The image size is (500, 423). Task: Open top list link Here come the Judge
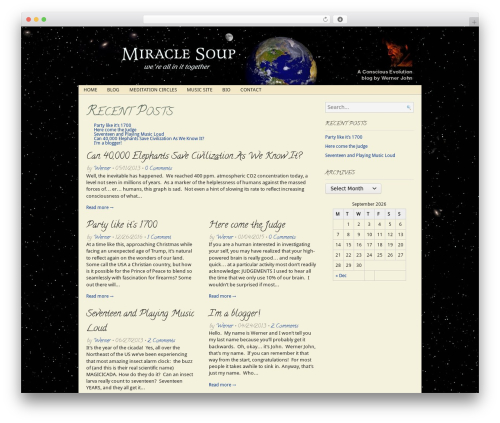[x=115, y=130]
